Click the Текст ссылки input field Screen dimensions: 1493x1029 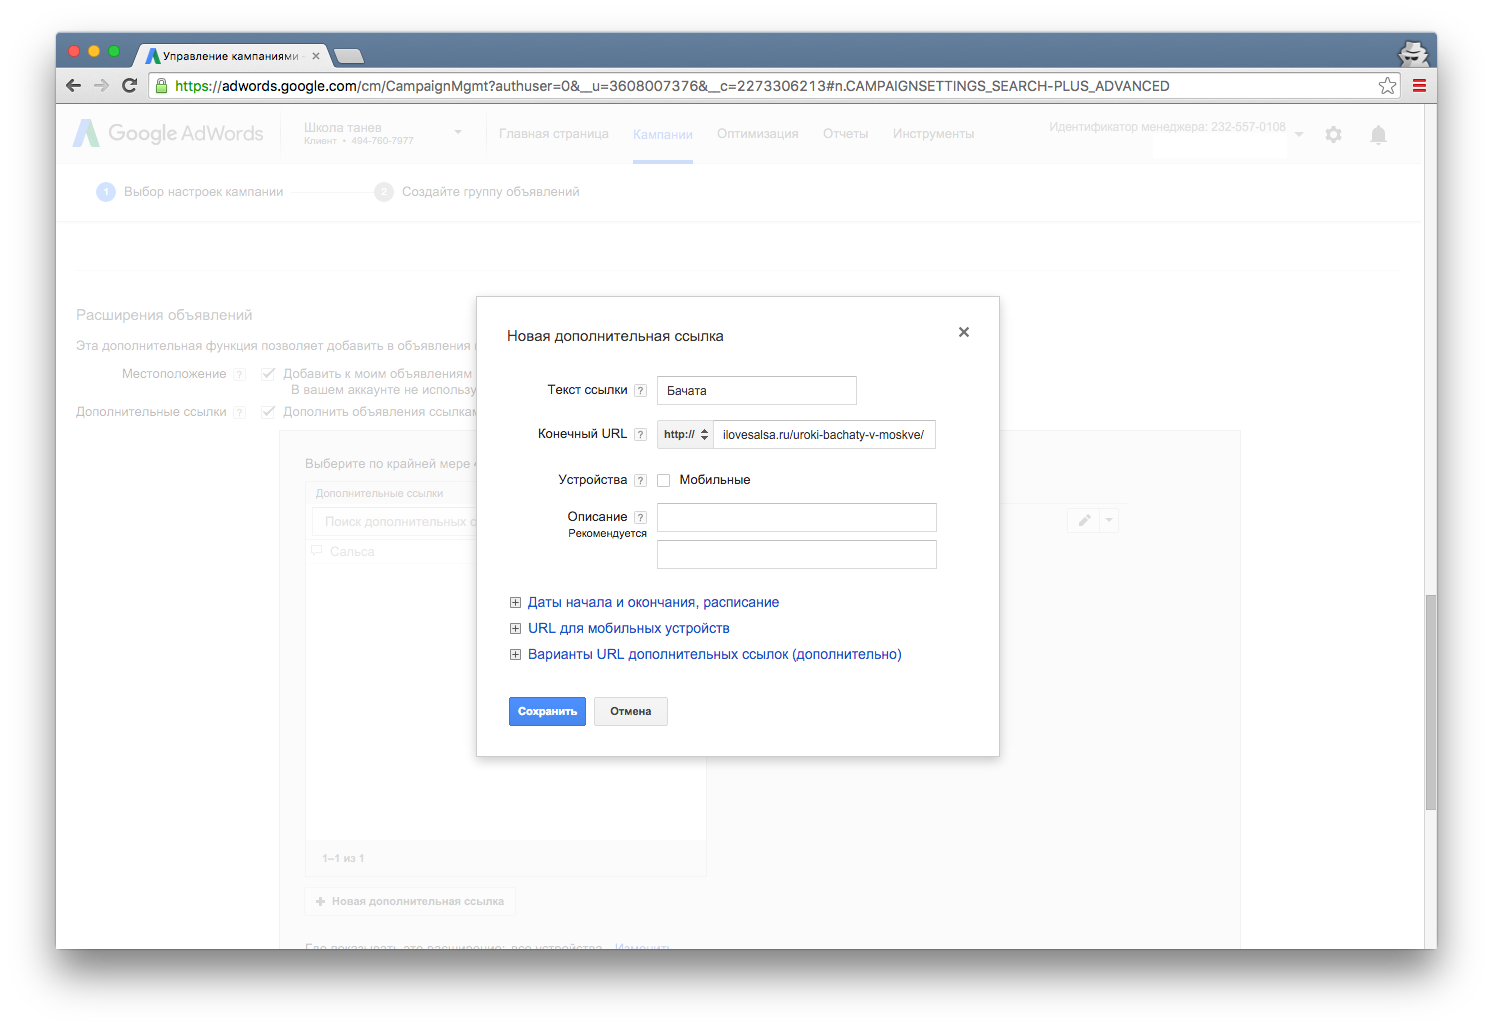(x=757, y=391)
